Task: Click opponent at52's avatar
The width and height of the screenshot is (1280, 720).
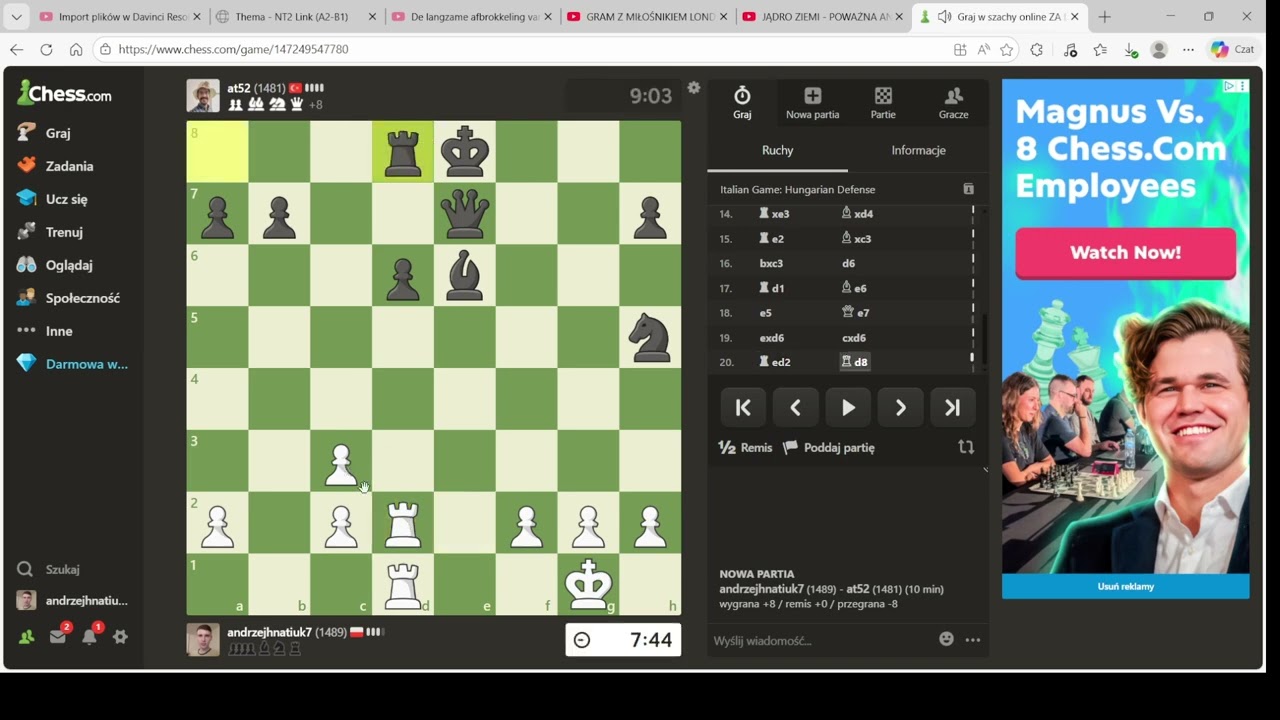Action: pyautogui.click(x=203, y=96)
